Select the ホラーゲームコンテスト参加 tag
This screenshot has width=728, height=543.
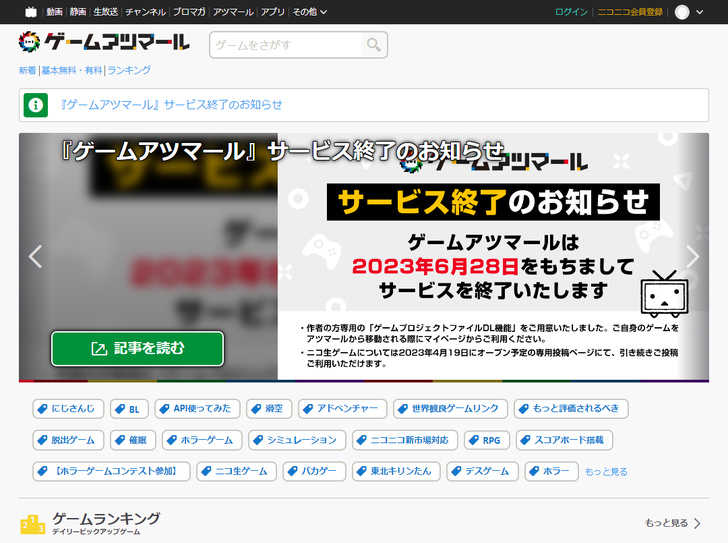(111, 472)
